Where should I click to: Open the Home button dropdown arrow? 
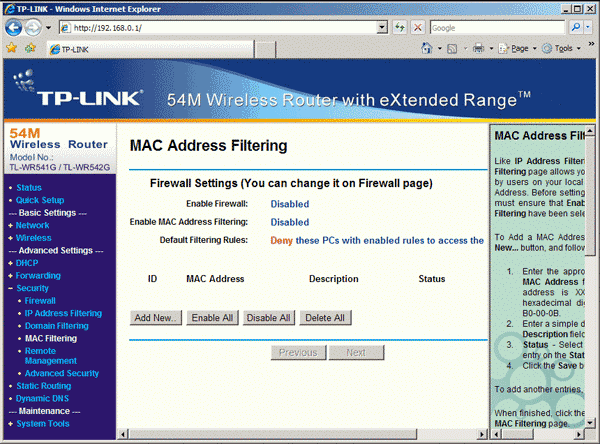(440, 49)
